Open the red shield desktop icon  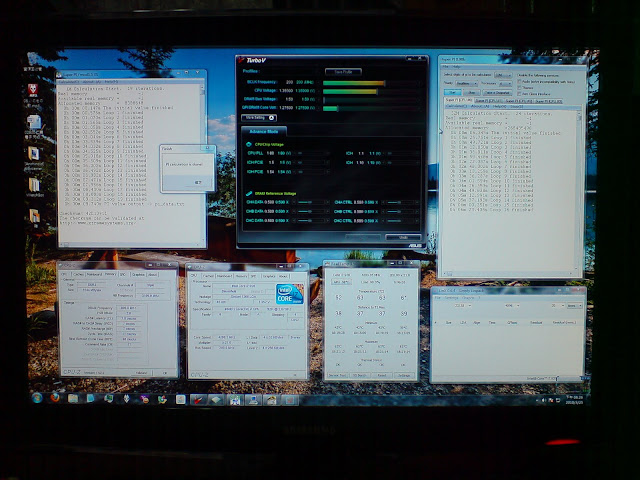pyautogui.click(x=33, y=90)
